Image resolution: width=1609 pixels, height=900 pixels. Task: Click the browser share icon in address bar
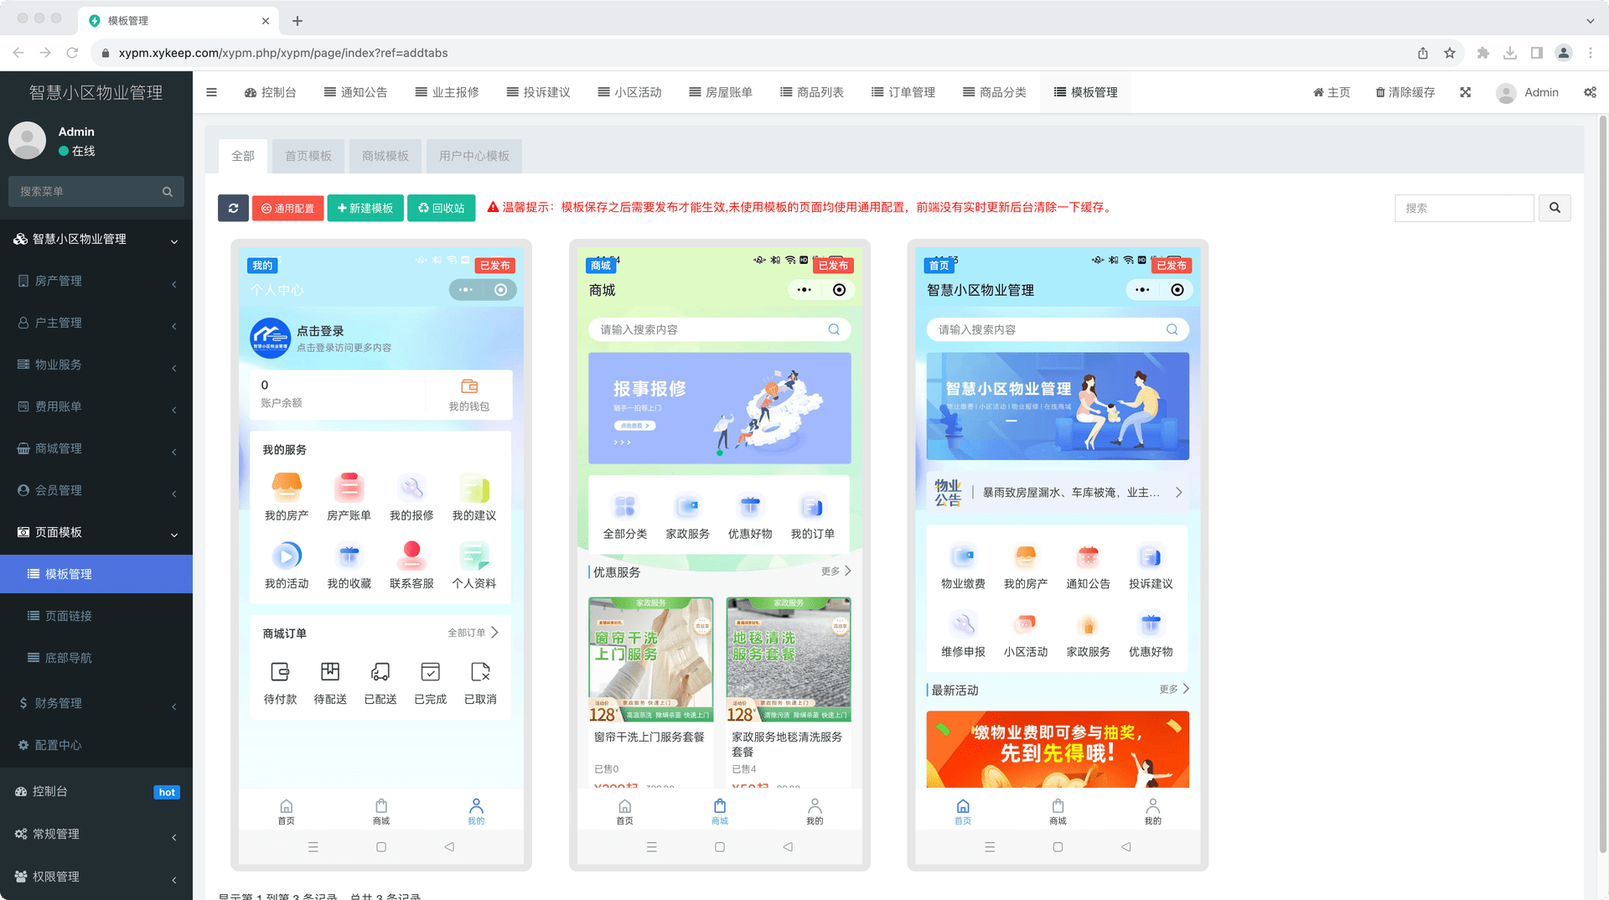pyautogui.click(x=1422, y=53)
